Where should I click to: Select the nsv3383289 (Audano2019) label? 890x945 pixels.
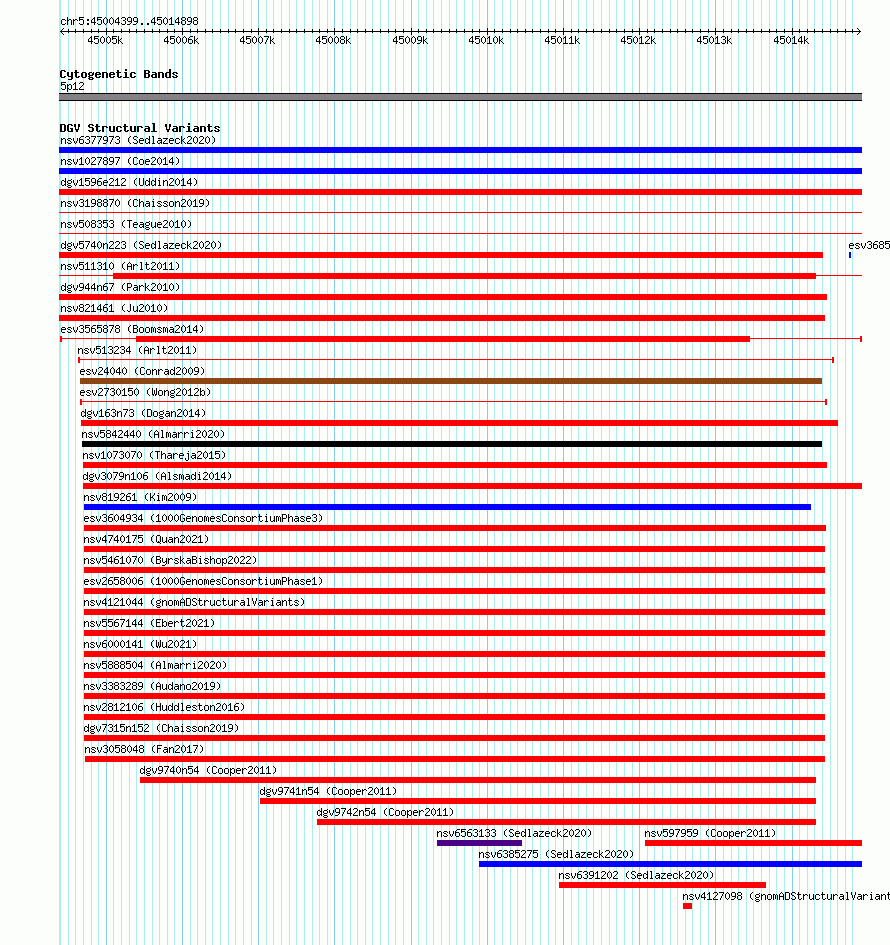click(x=152, y=686)
